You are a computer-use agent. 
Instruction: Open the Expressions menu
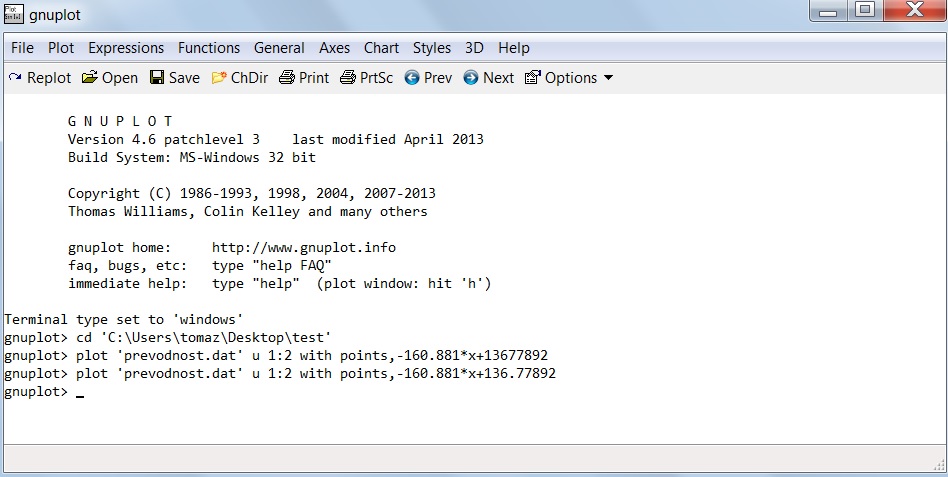(x=126, y=48)
